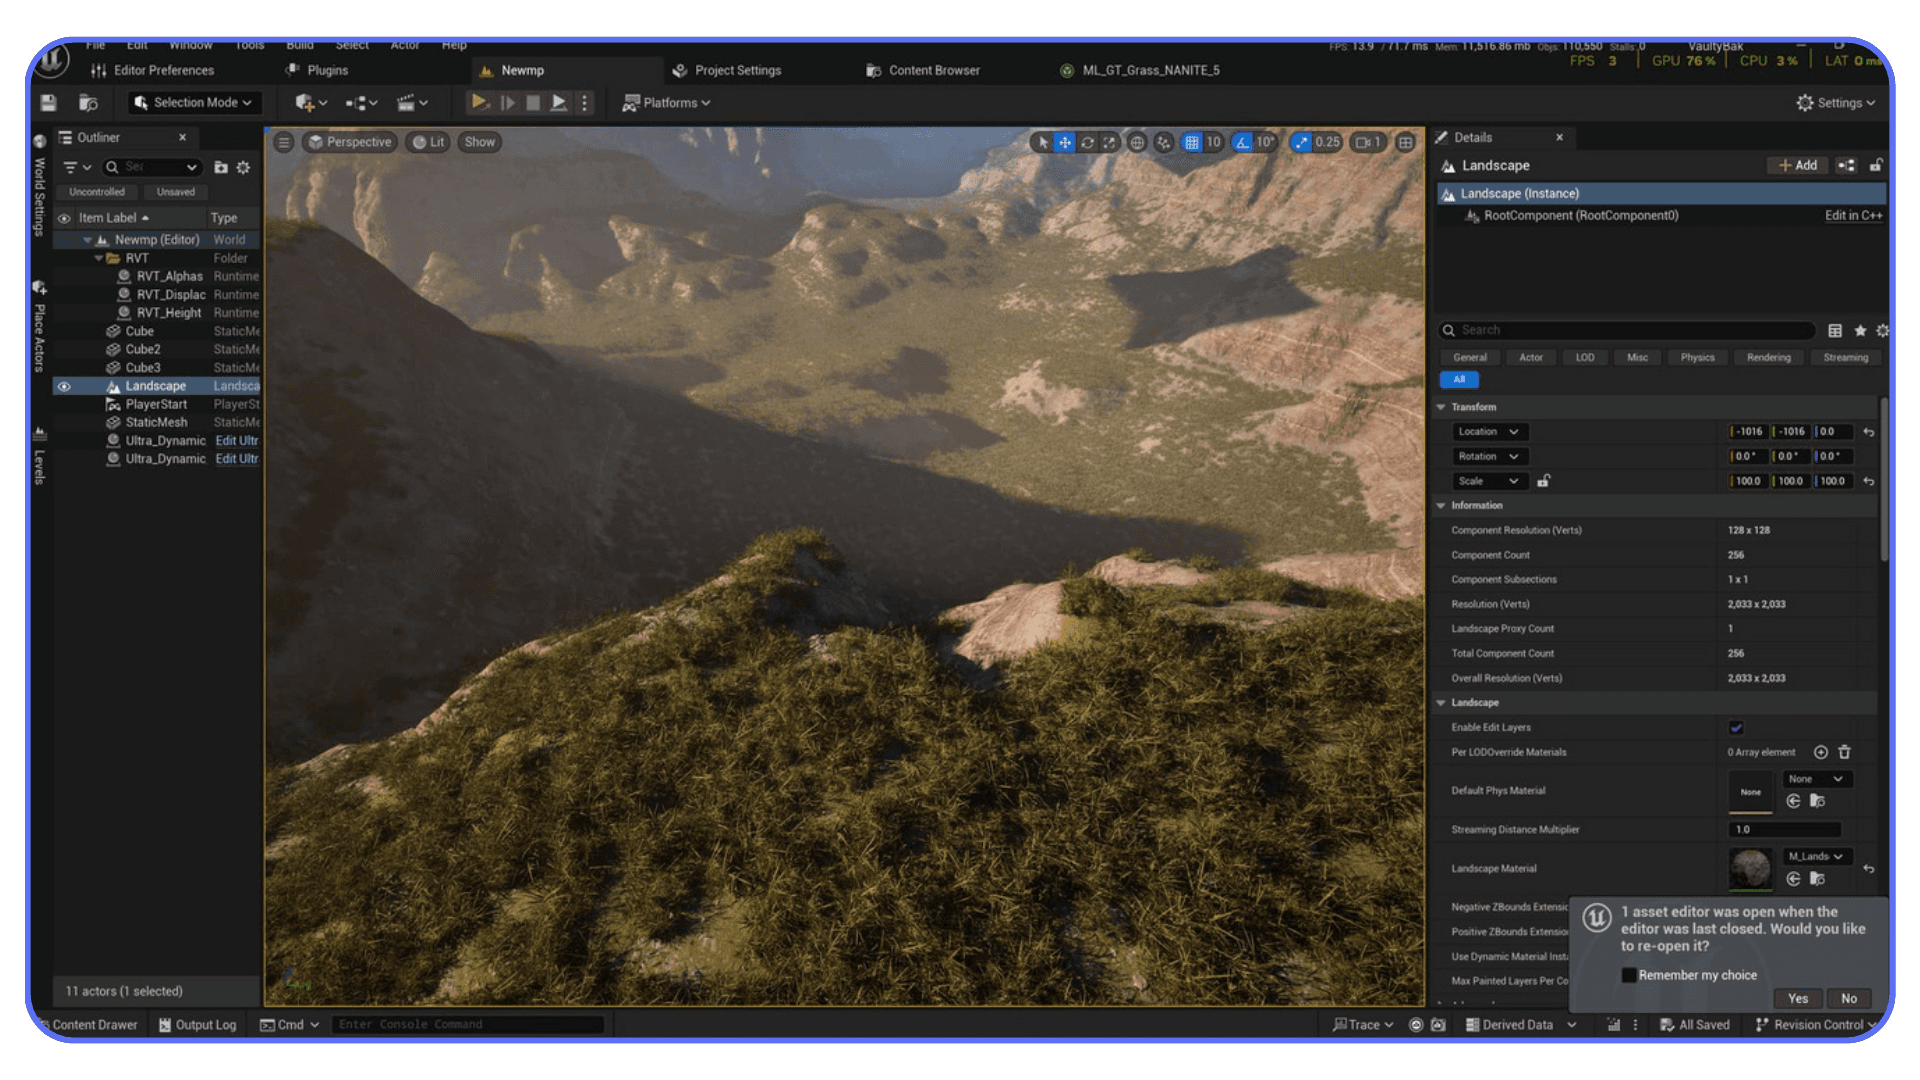Toggle rotation snap angle icon
Viewport: 1920px width, 1080px height.
click(x=1242, y=142)
